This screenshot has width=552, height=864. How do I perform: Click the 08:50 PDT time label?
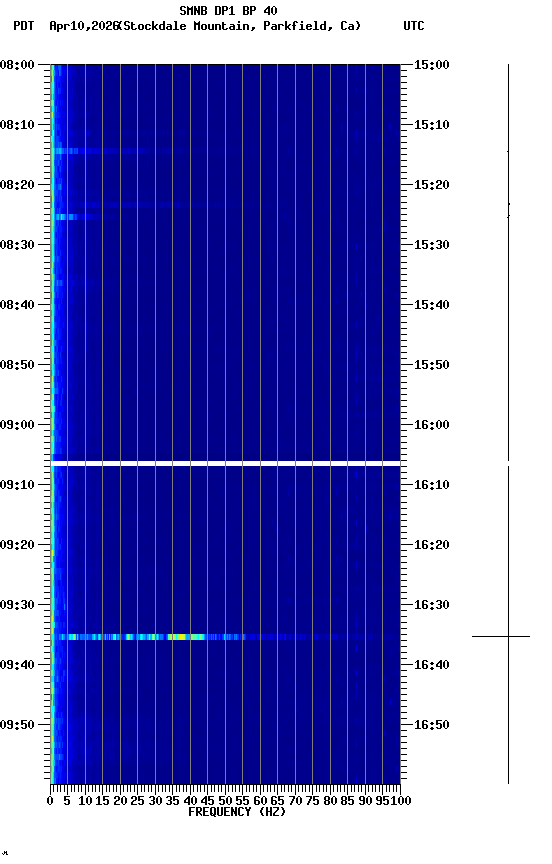pos(17,365)
